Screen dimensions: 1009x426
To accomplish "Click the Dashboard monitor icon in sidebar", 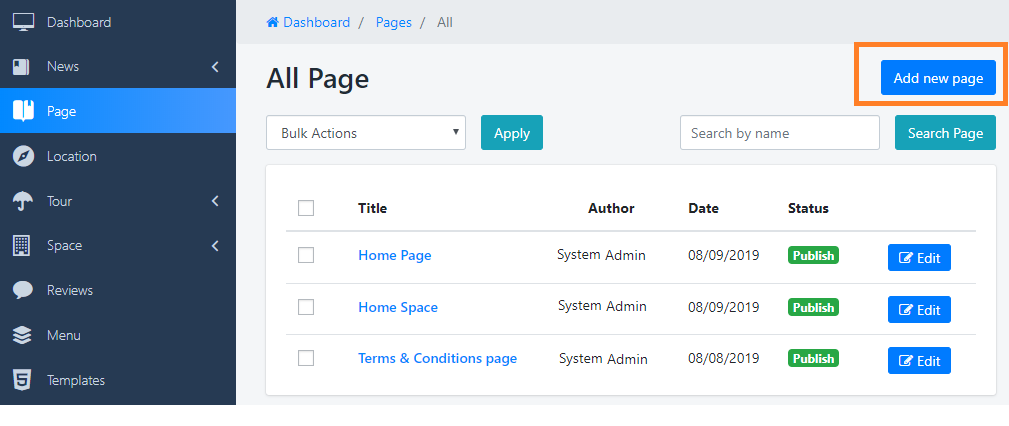I will click(22, 22).
